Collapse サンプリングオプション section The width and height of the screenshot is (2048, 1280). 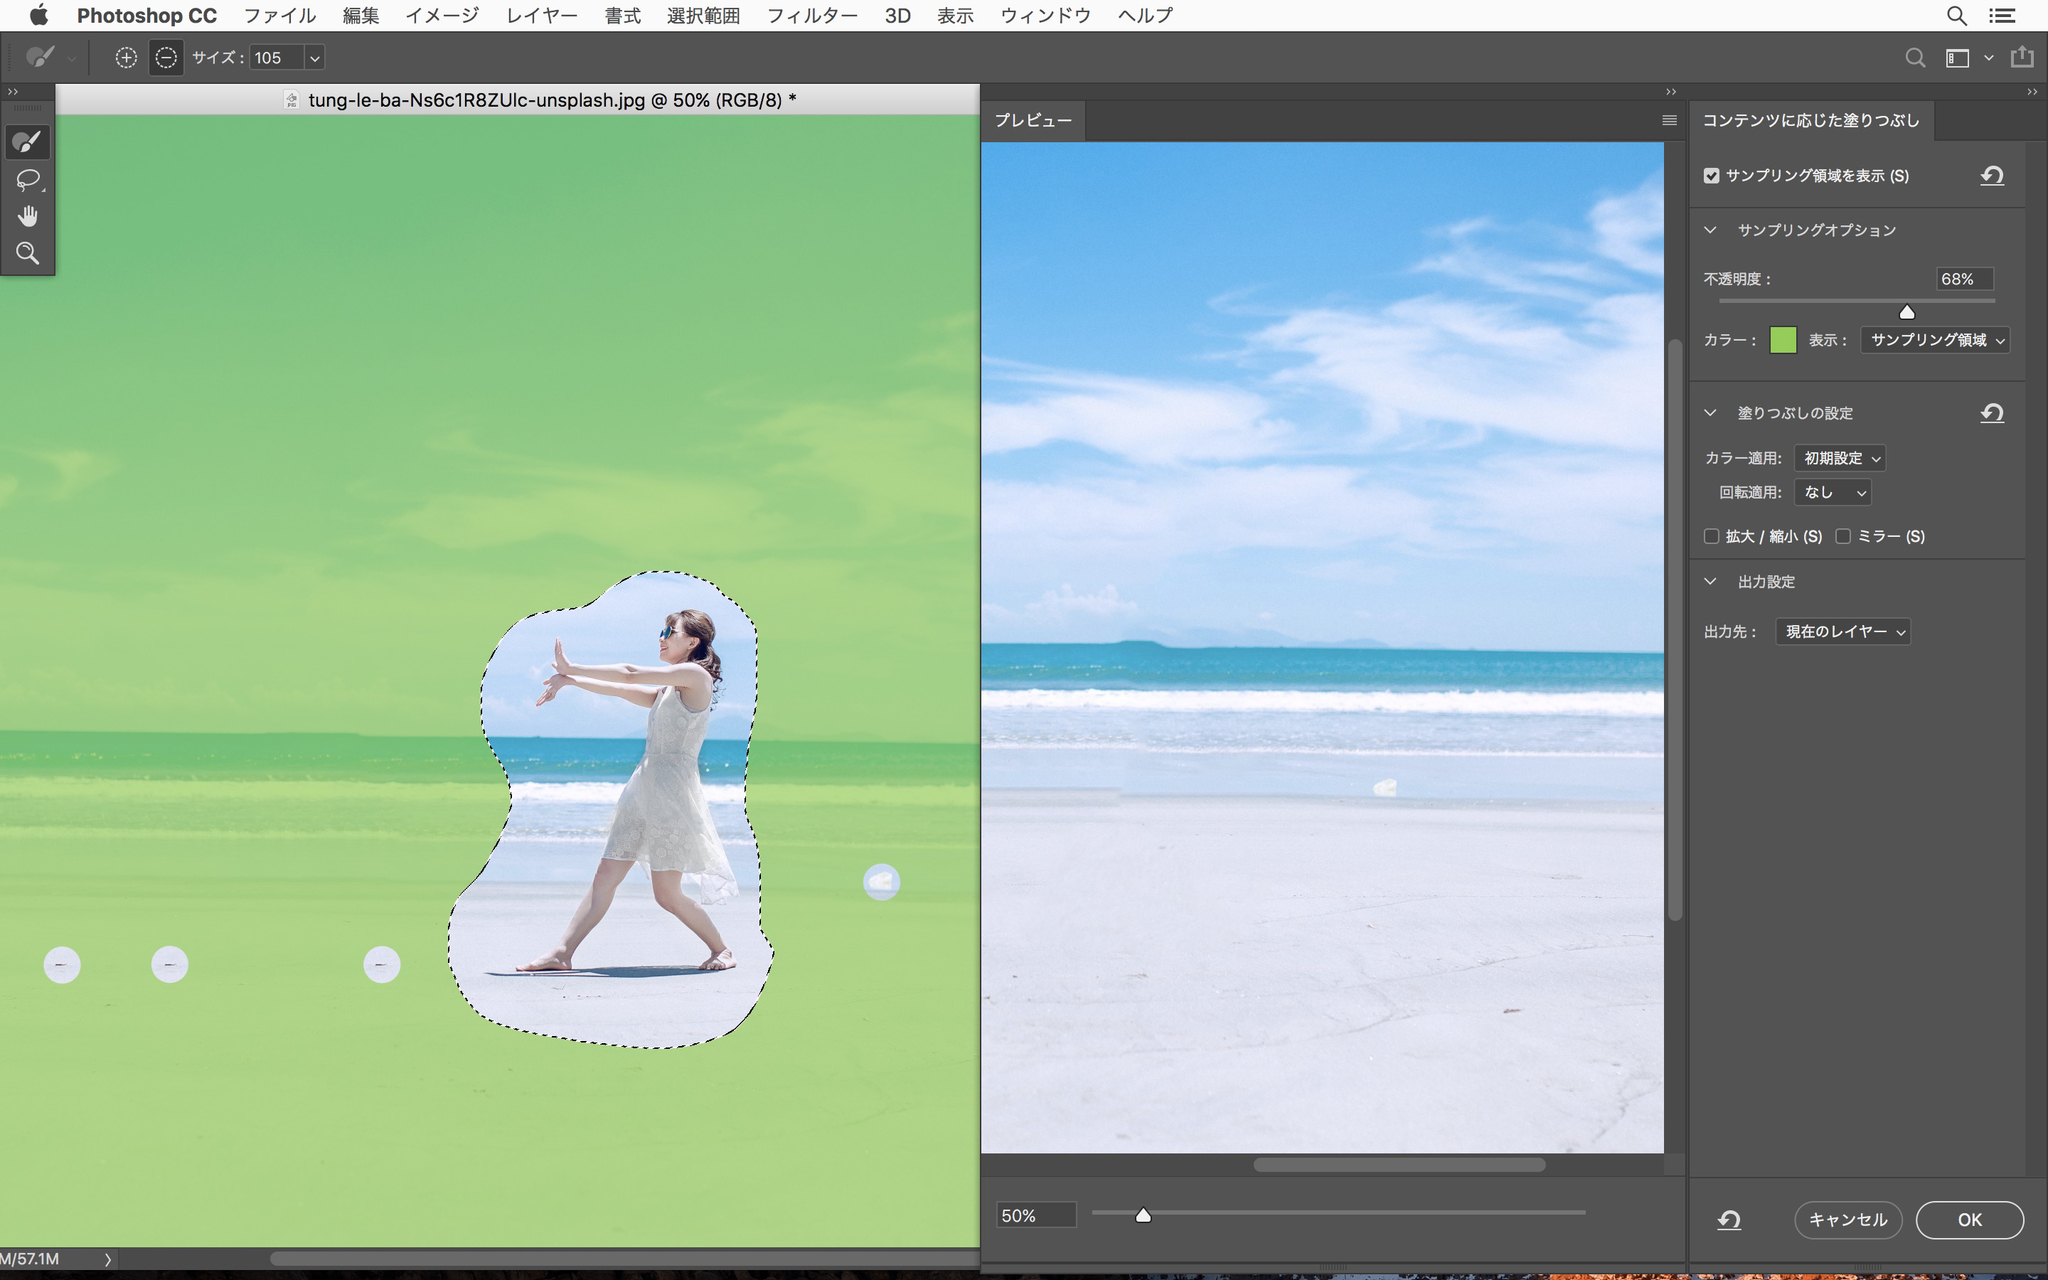1711,230
